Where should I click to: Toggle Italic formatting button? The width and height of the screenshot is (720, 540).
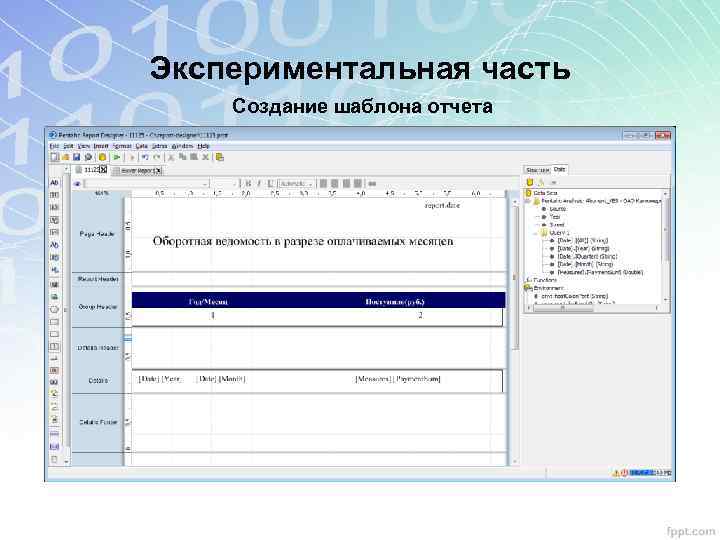259,184
